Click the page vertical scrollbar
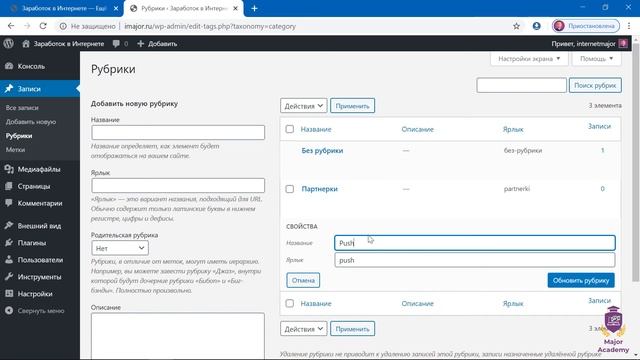Image resolution: width=640 pixels, height=360 pixels. (x=636, y=163)
